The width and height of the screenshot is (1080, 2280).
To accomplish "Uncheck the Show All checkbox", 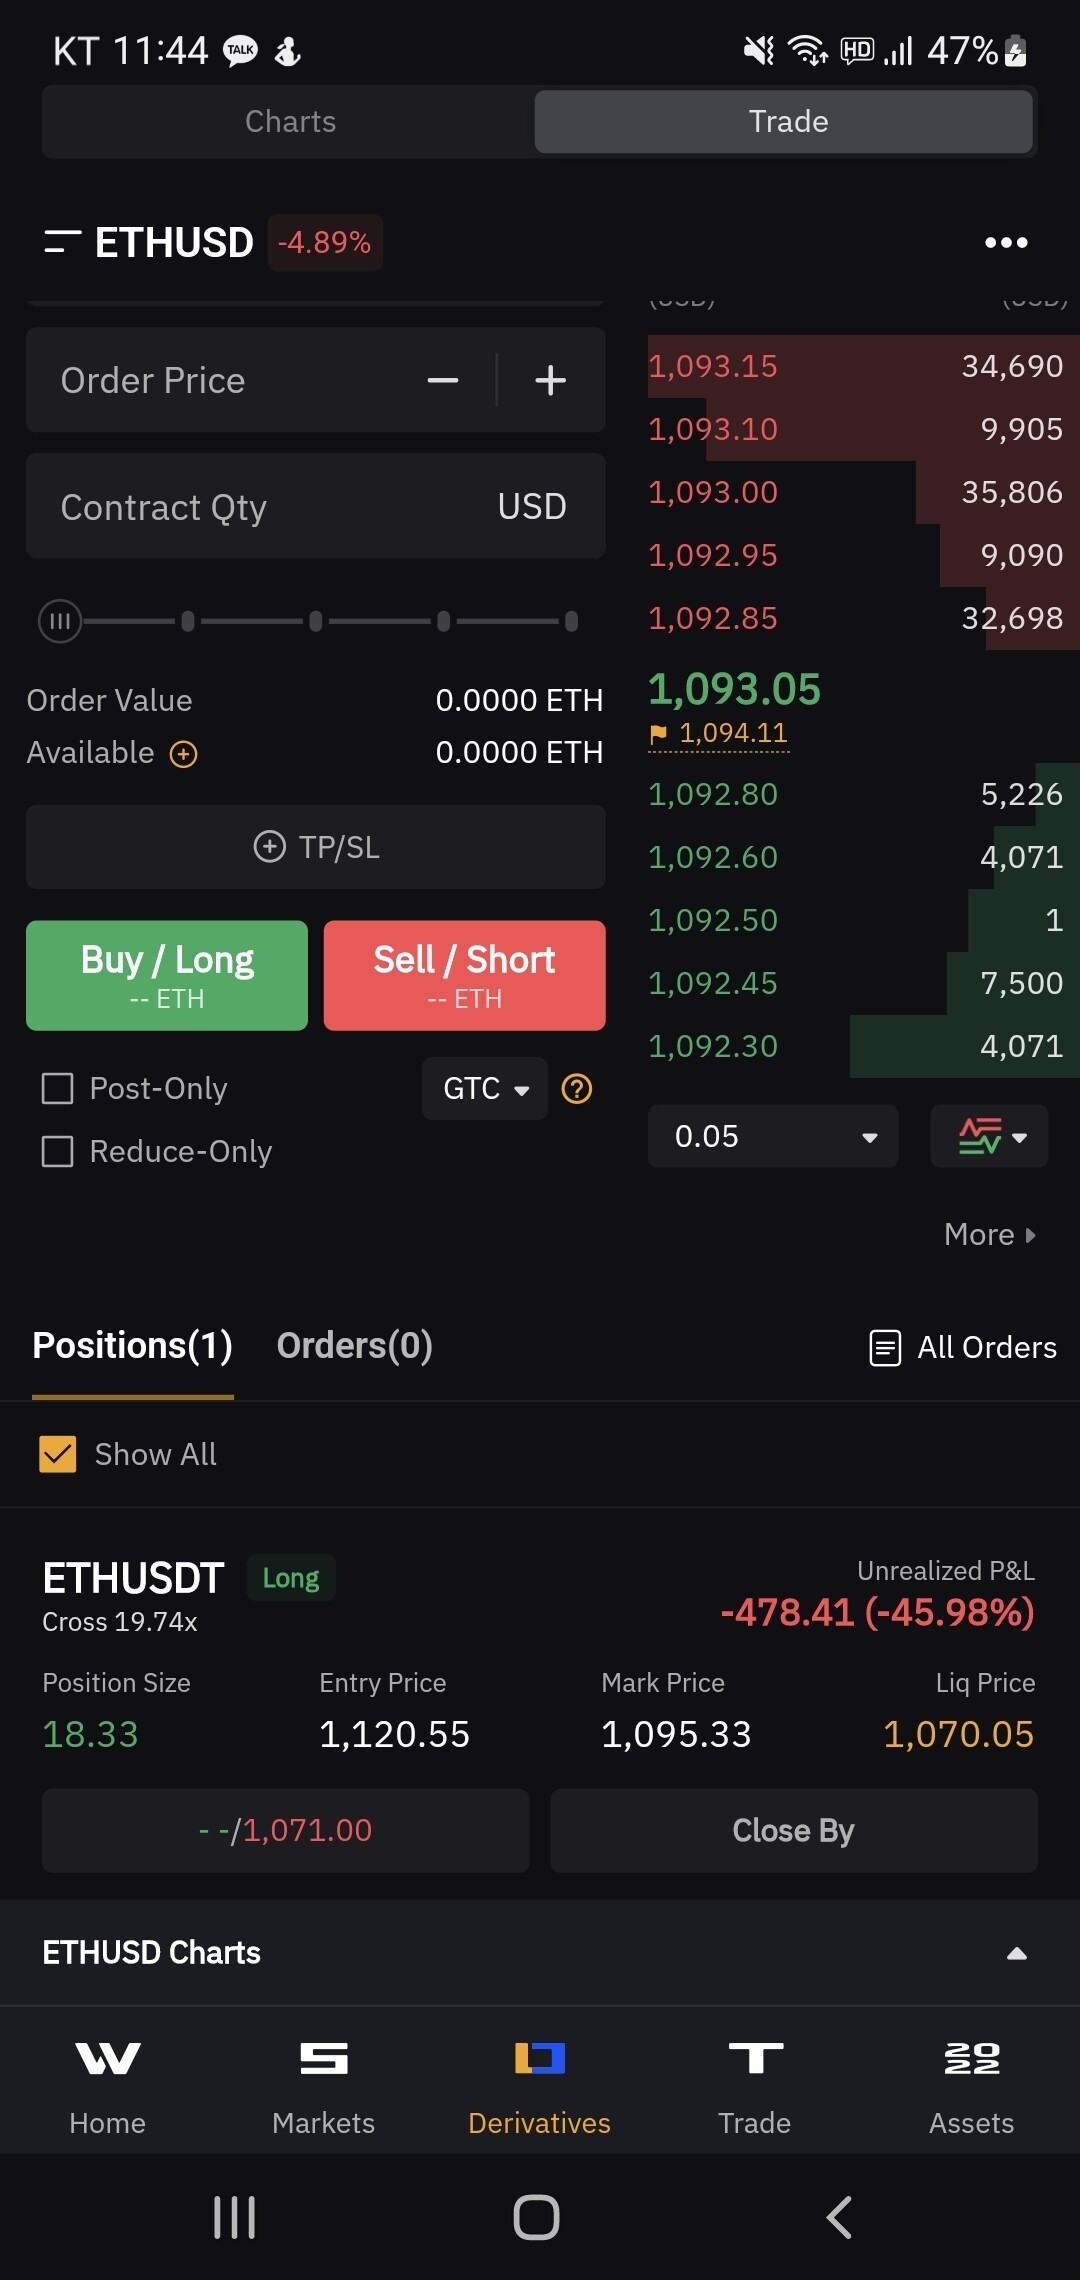I will [58, 1454].
